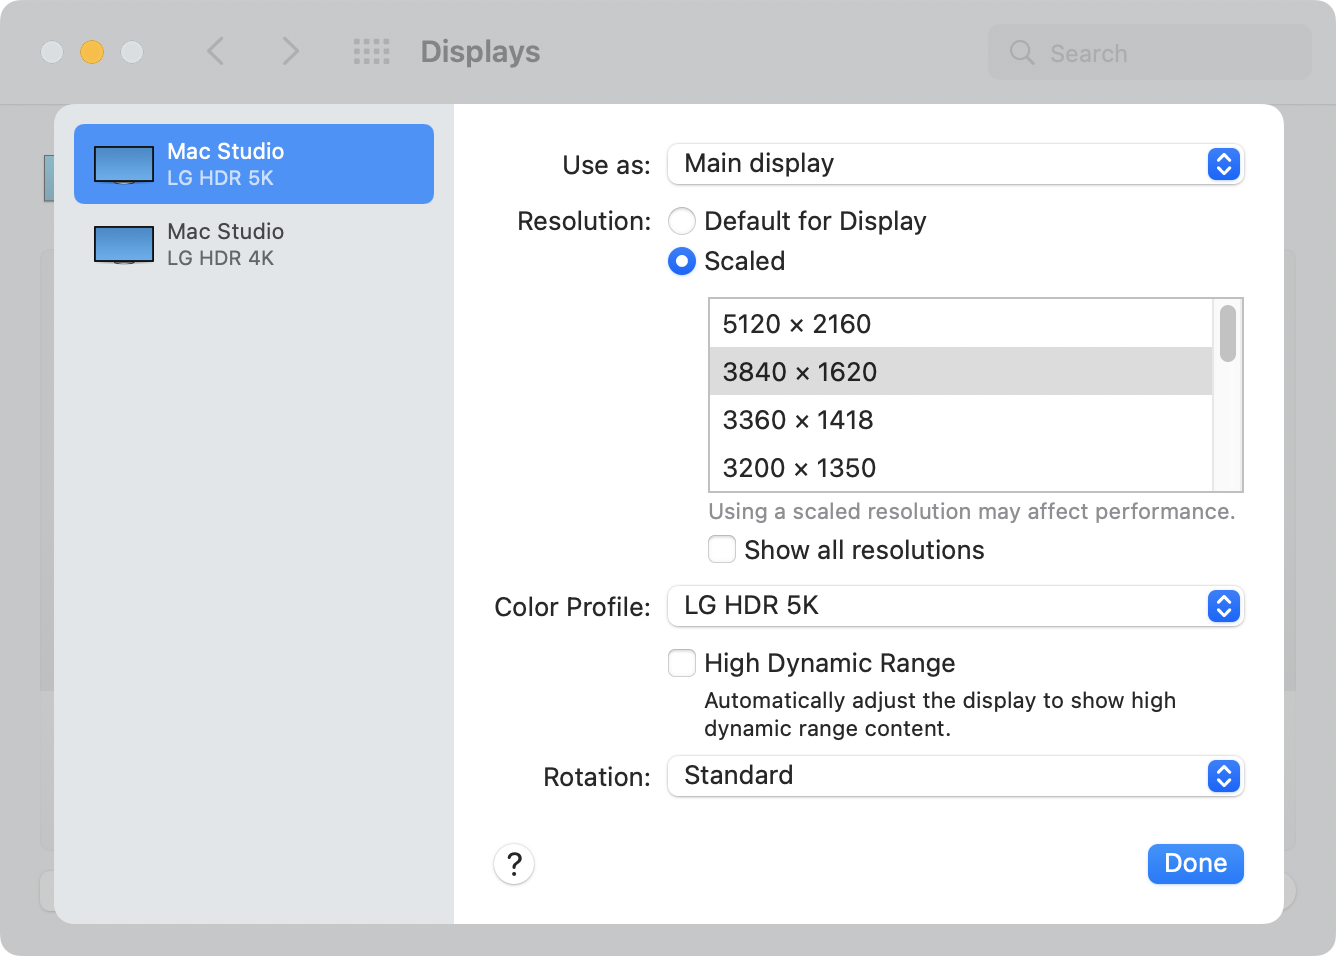Minimize the Displays window

pos(92,52)
